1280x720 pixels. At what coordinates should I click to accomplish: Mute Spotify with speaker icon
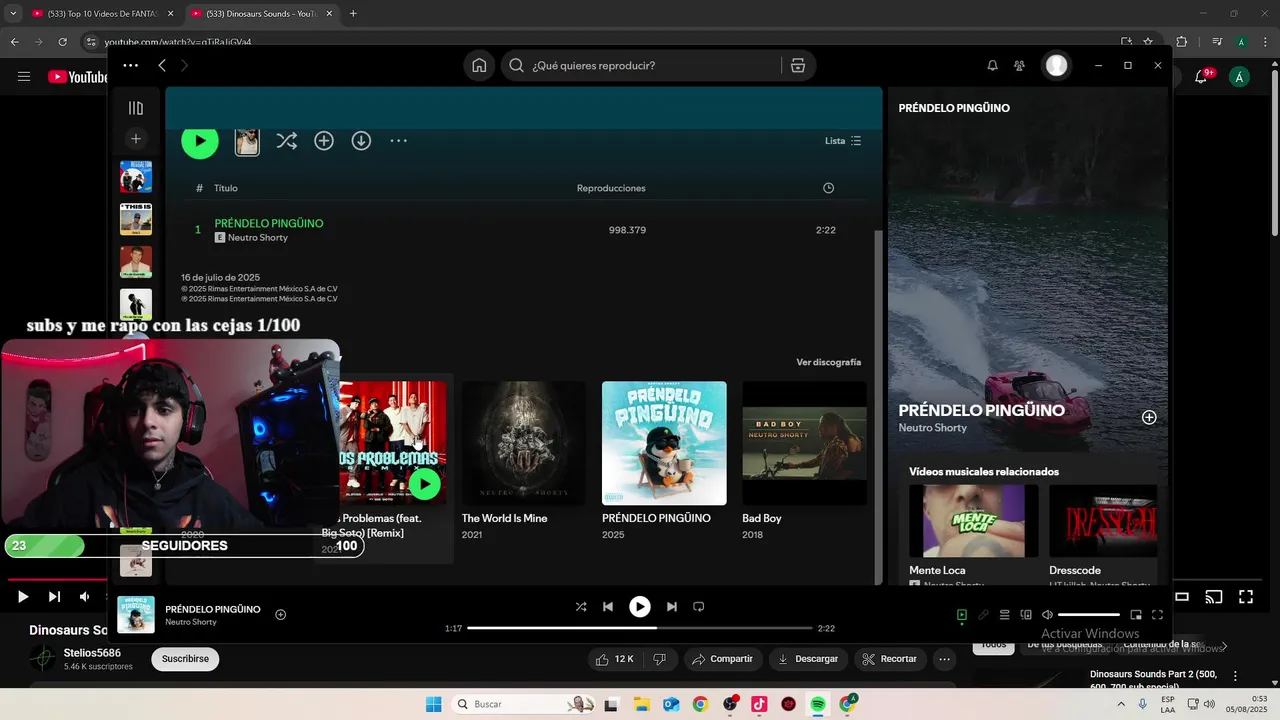[x=1047, y=615]
